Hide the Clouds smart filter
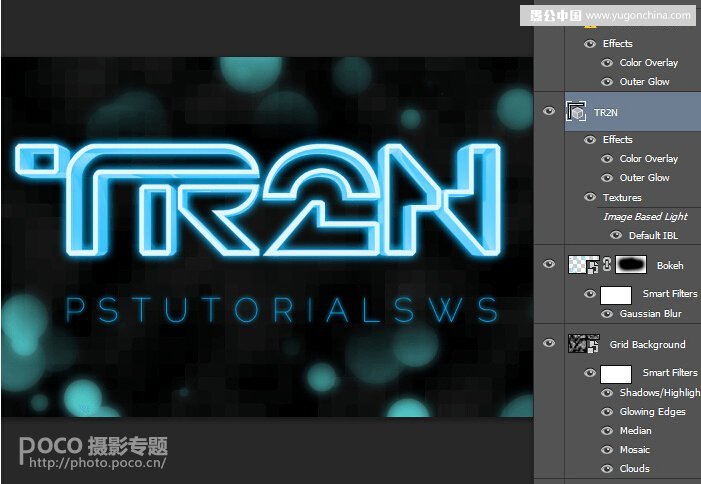The width and height of the screenshot is (701, 484). coord(607,469)
